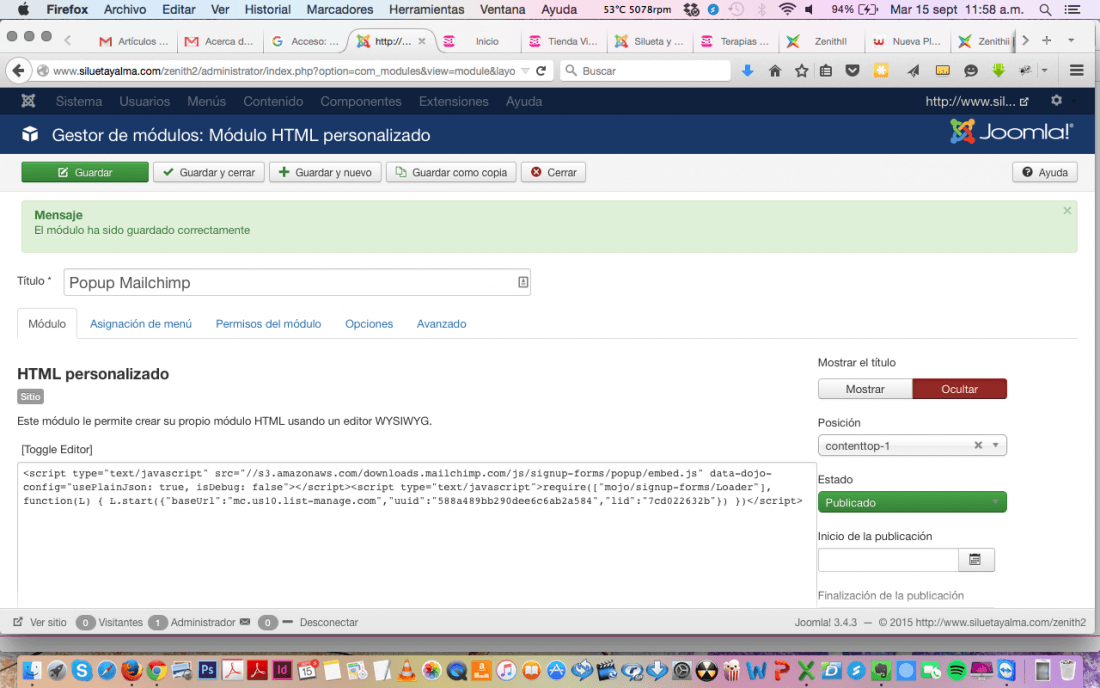Open Firefox downloads arrow icon
Screen dimensions: 1100x688
(747, 71)
